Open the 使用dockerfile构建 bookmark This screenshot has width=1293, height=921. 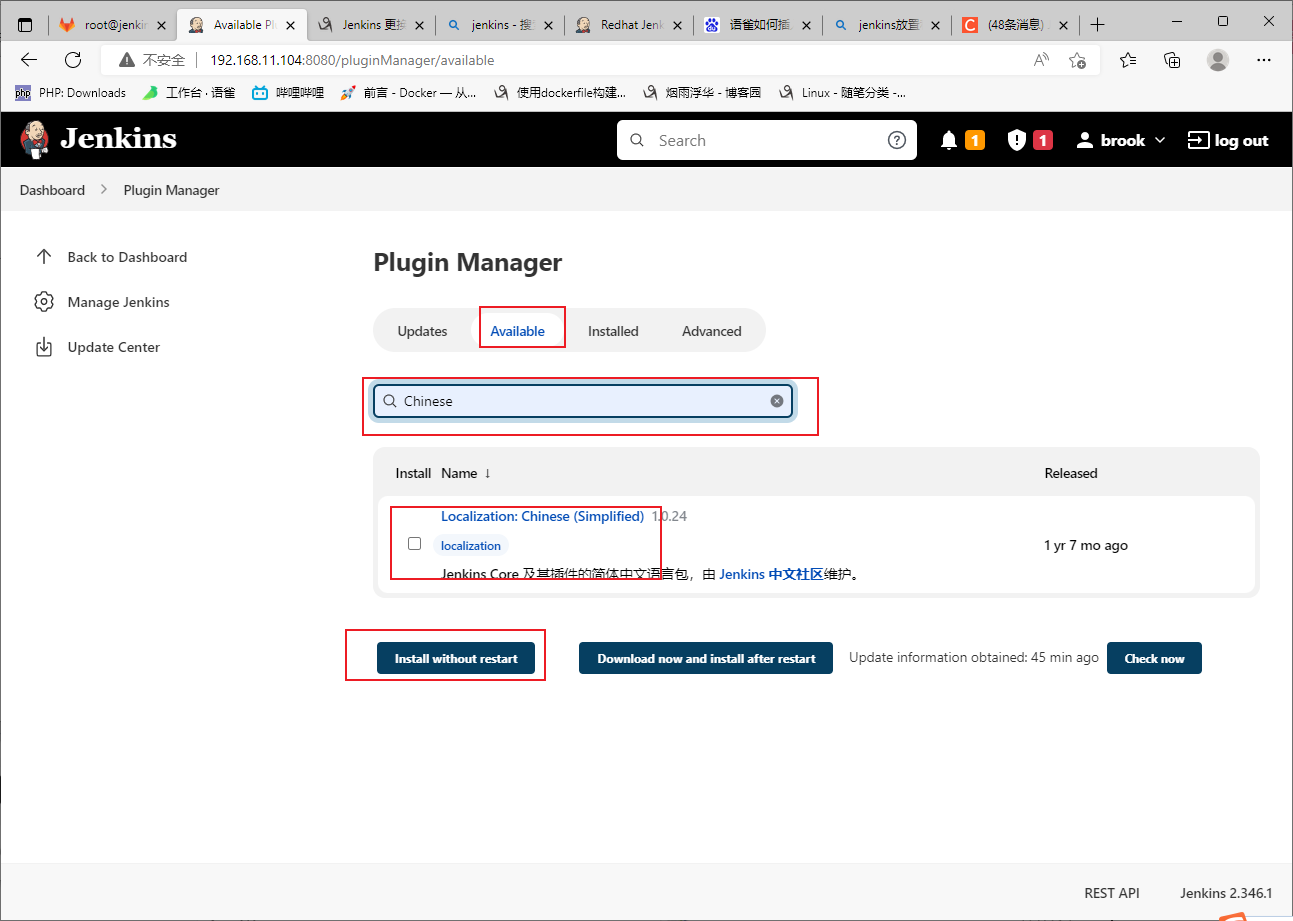[561, 93]
